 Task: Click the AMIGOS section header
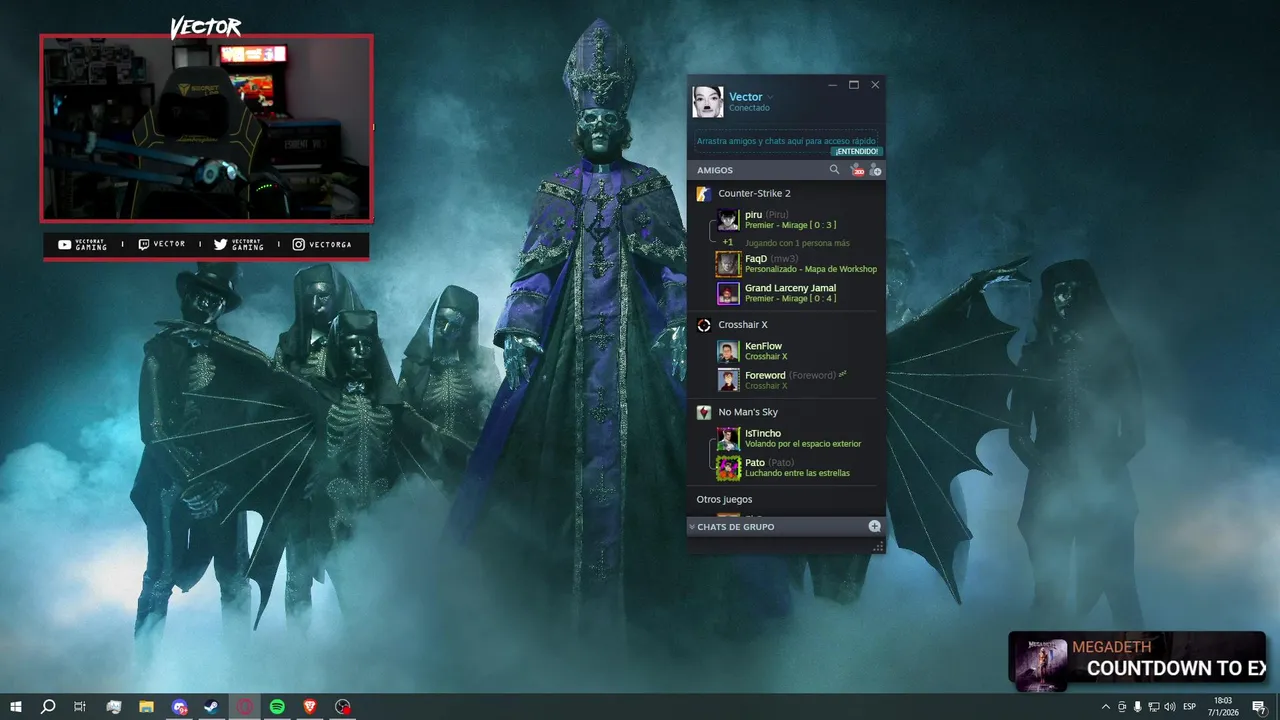coord(715,171)
